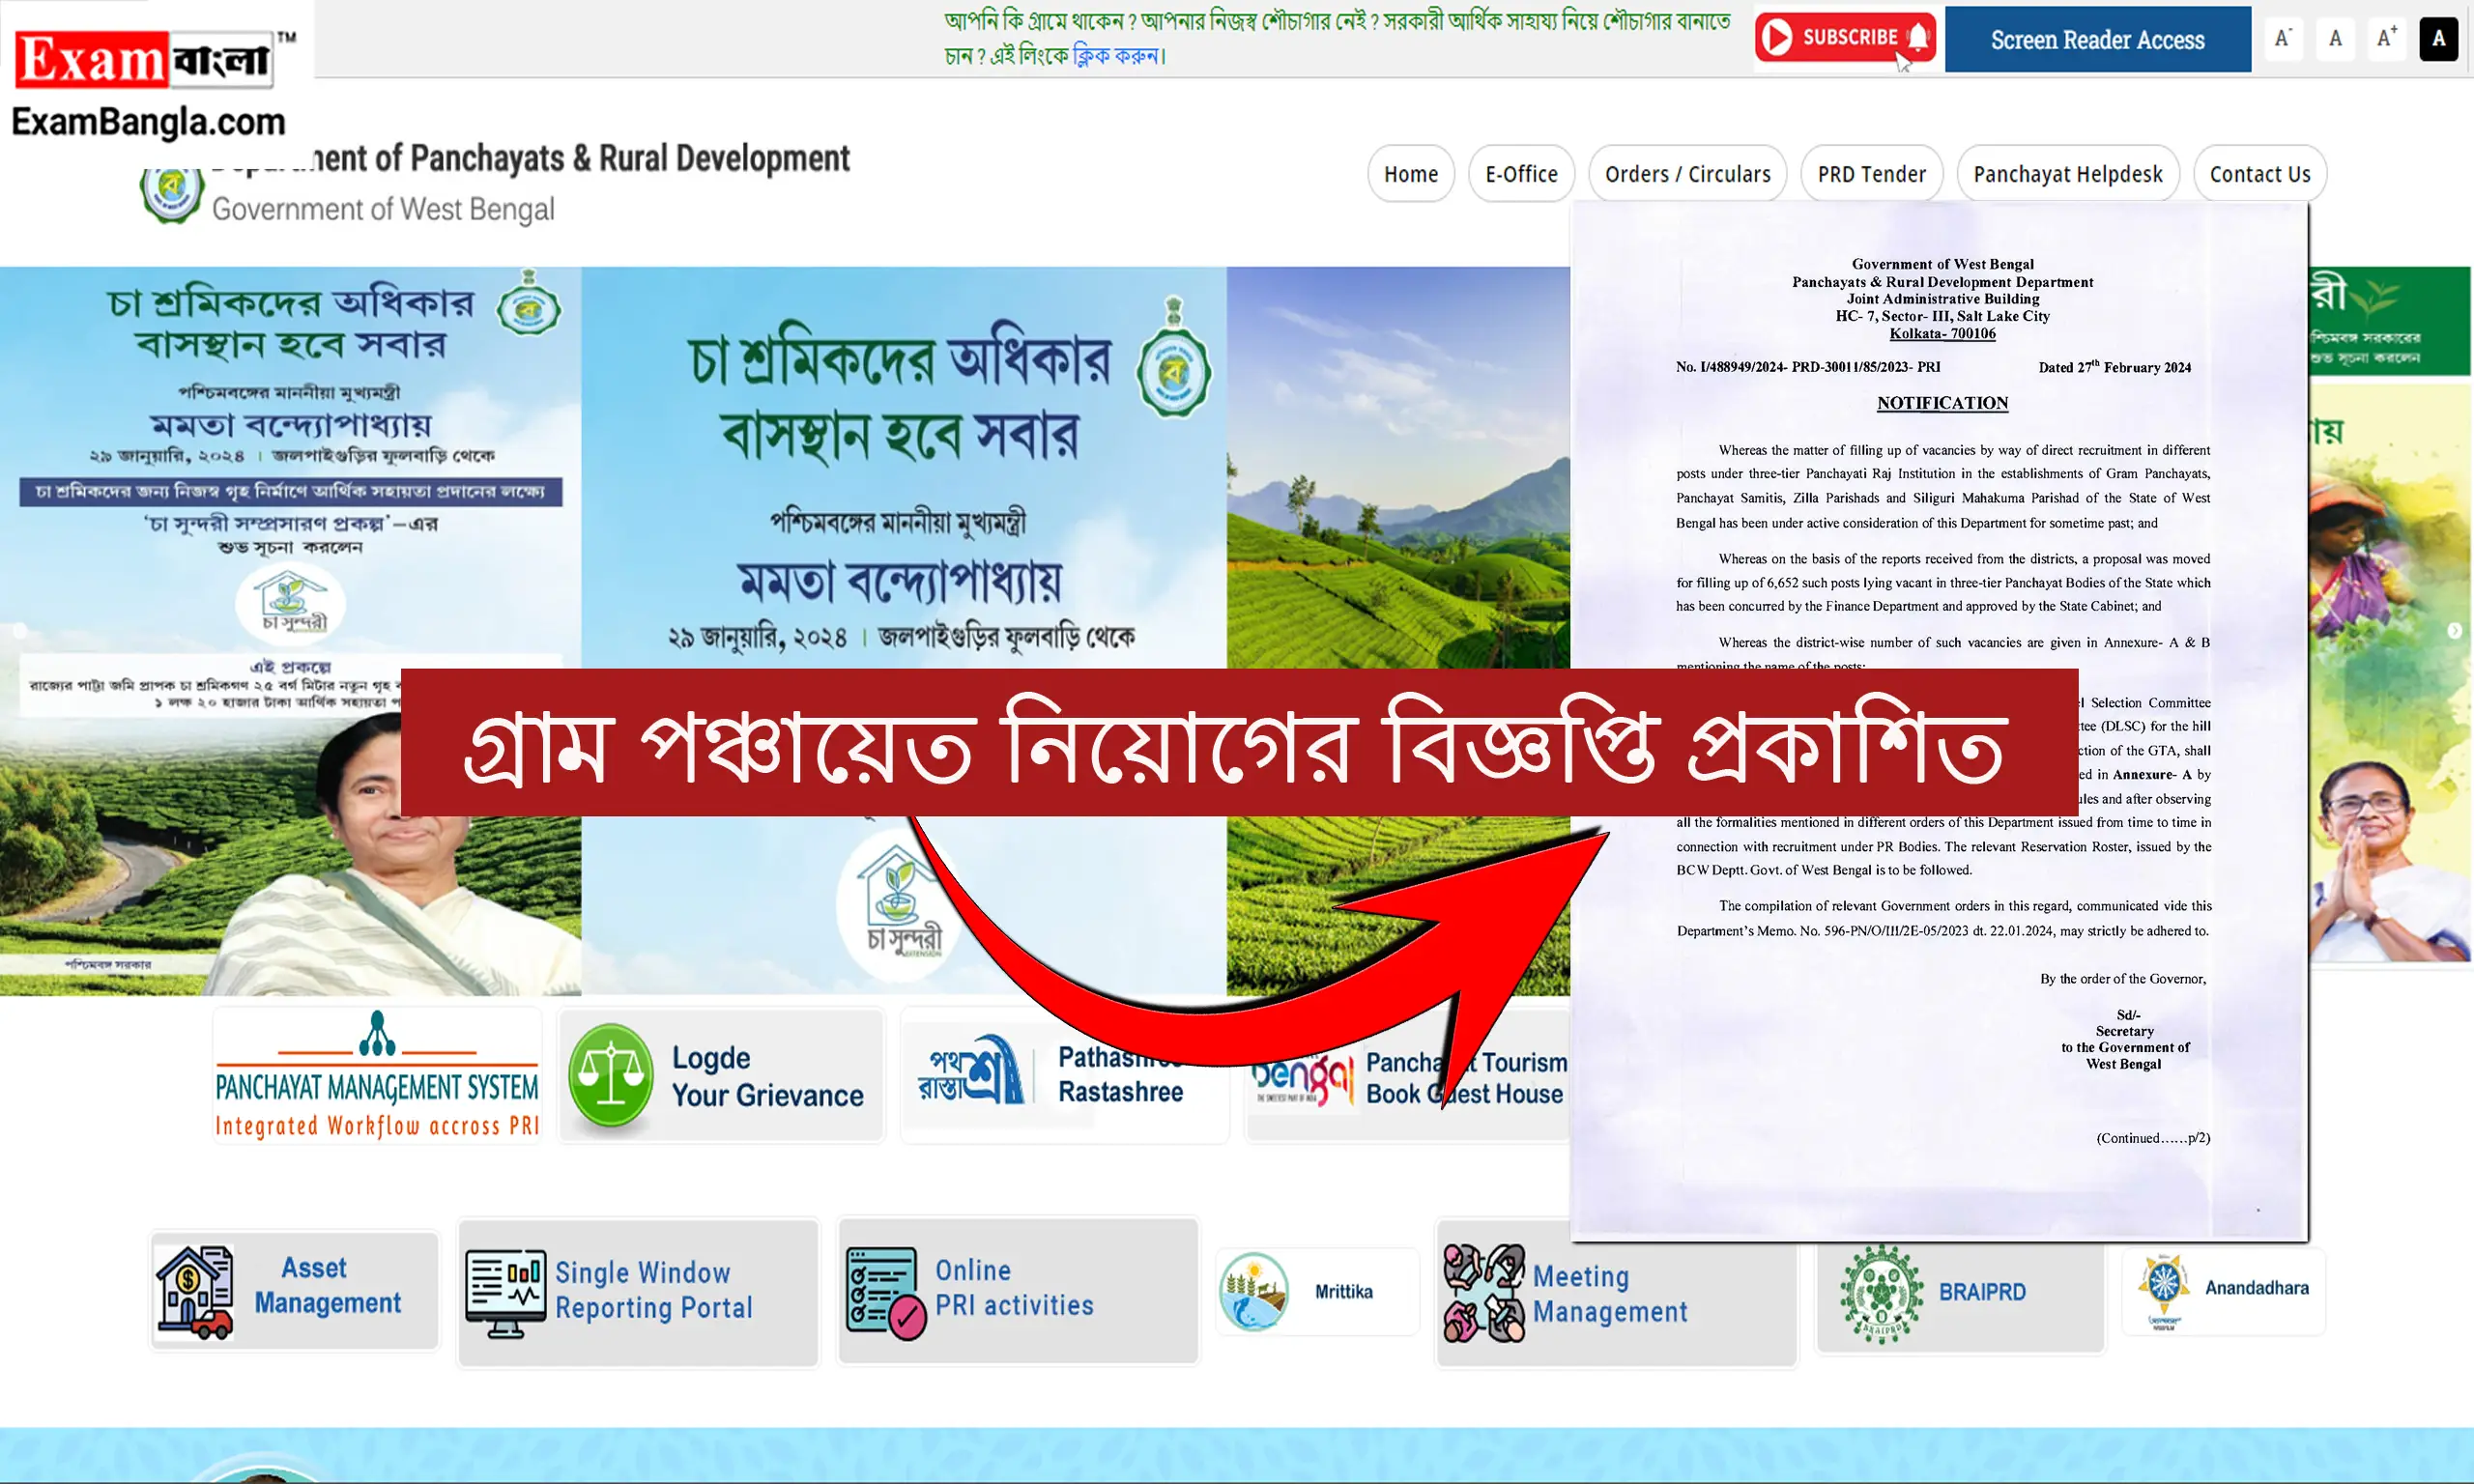Increase font size with A+ button

click(2386, 40)
